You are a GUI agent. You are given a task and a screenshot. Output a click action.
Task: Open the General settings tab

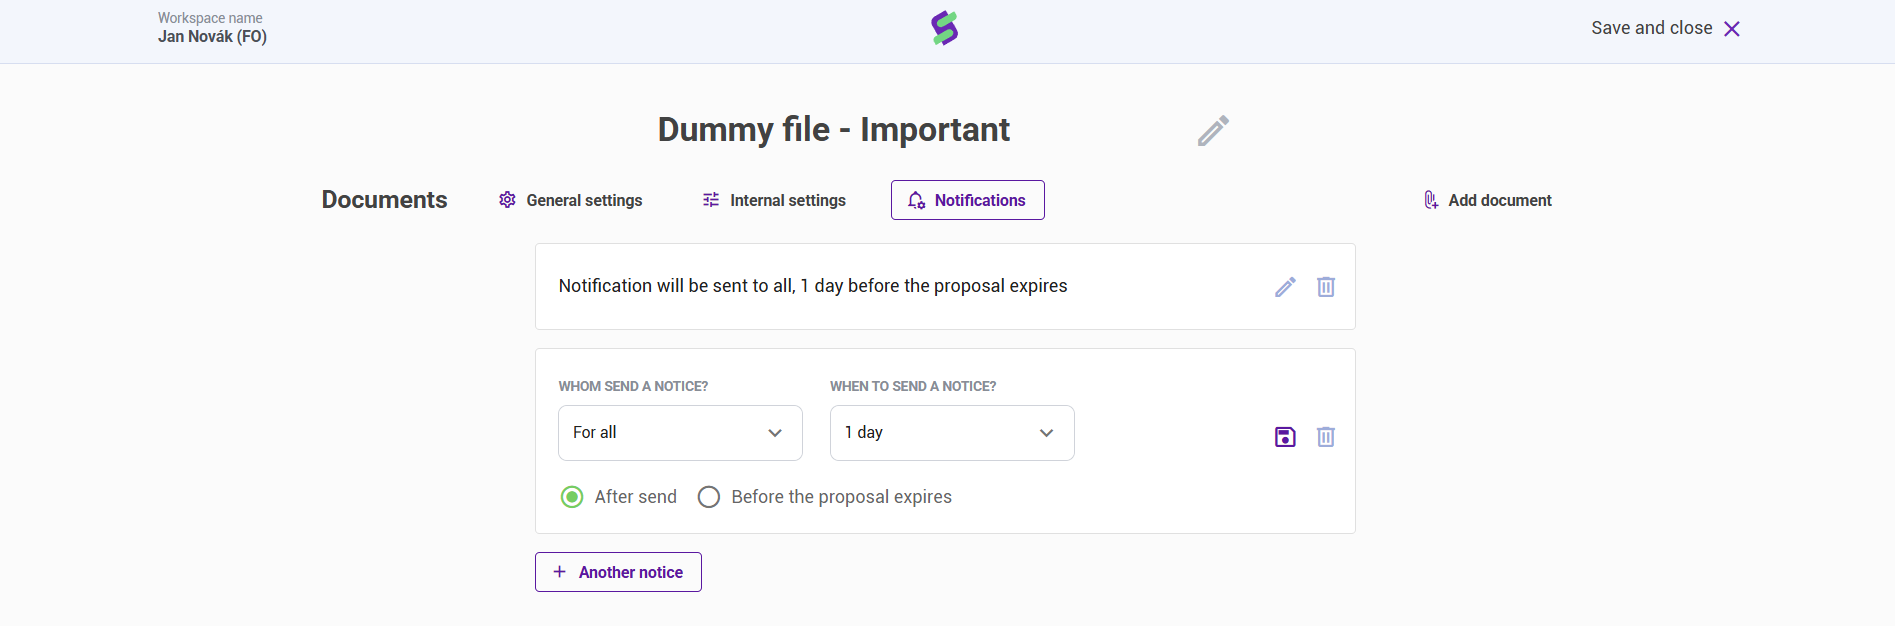coord(584,200)
